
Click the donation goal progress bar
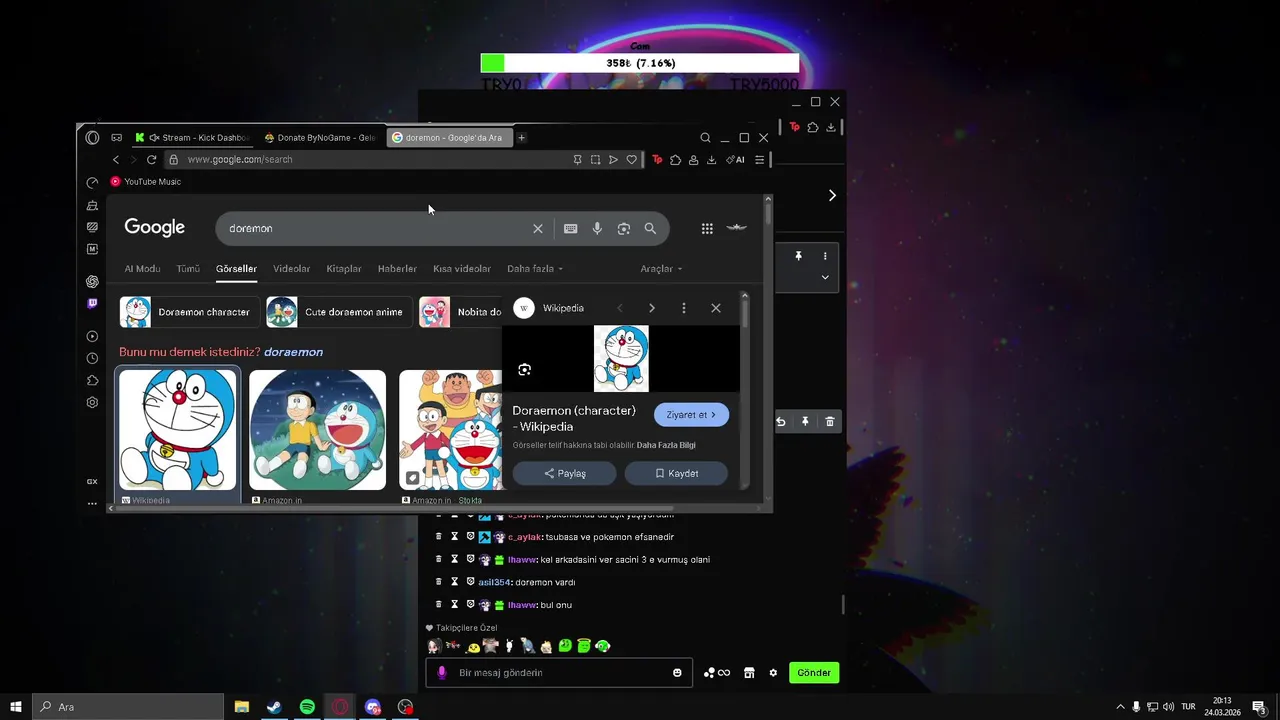pos(640,63)
